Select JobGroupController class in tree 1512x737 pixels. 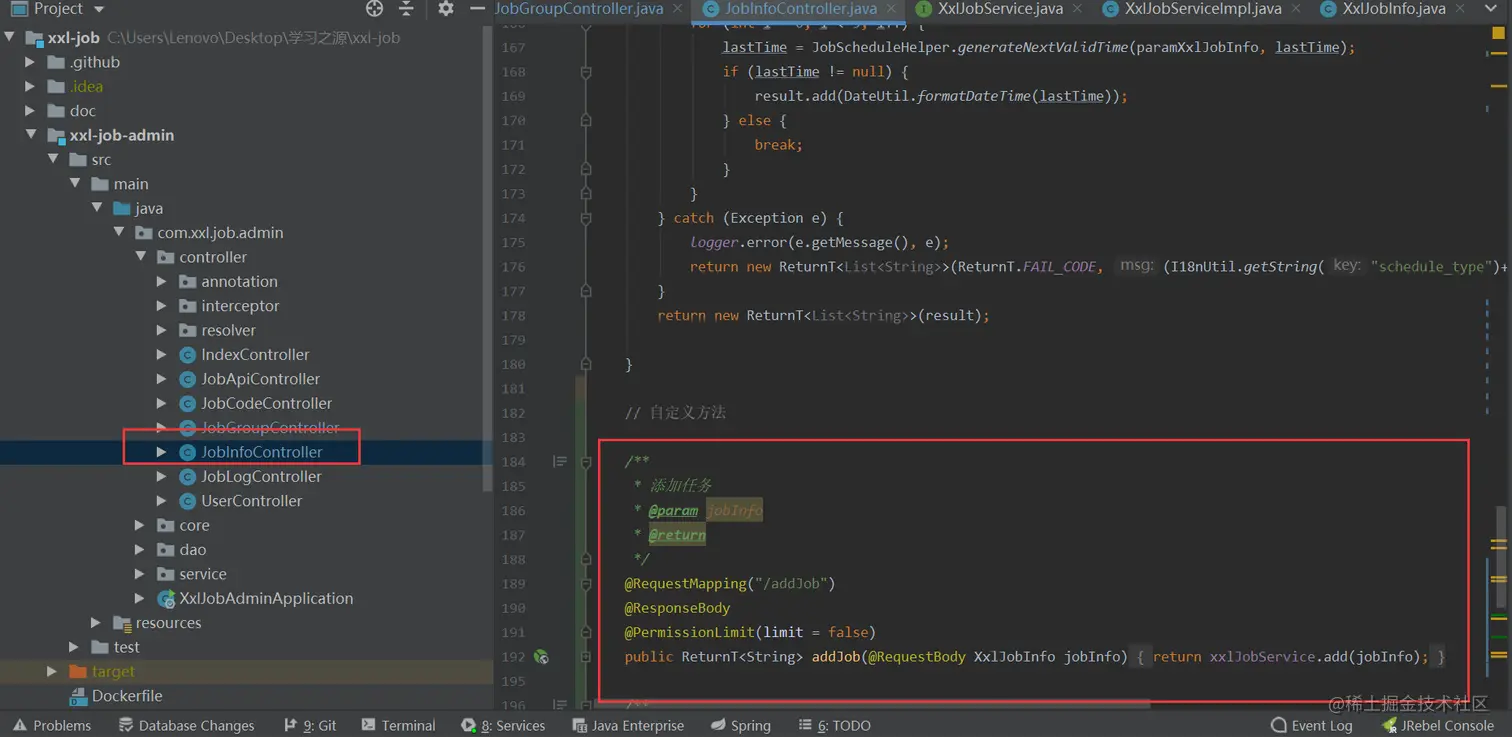tap(270, 428)
